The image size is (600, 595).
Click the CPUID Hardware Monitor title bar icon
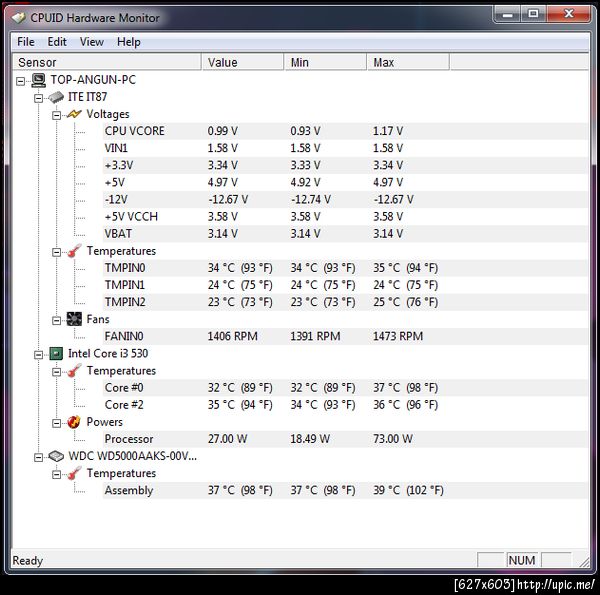tap(18, 18)
